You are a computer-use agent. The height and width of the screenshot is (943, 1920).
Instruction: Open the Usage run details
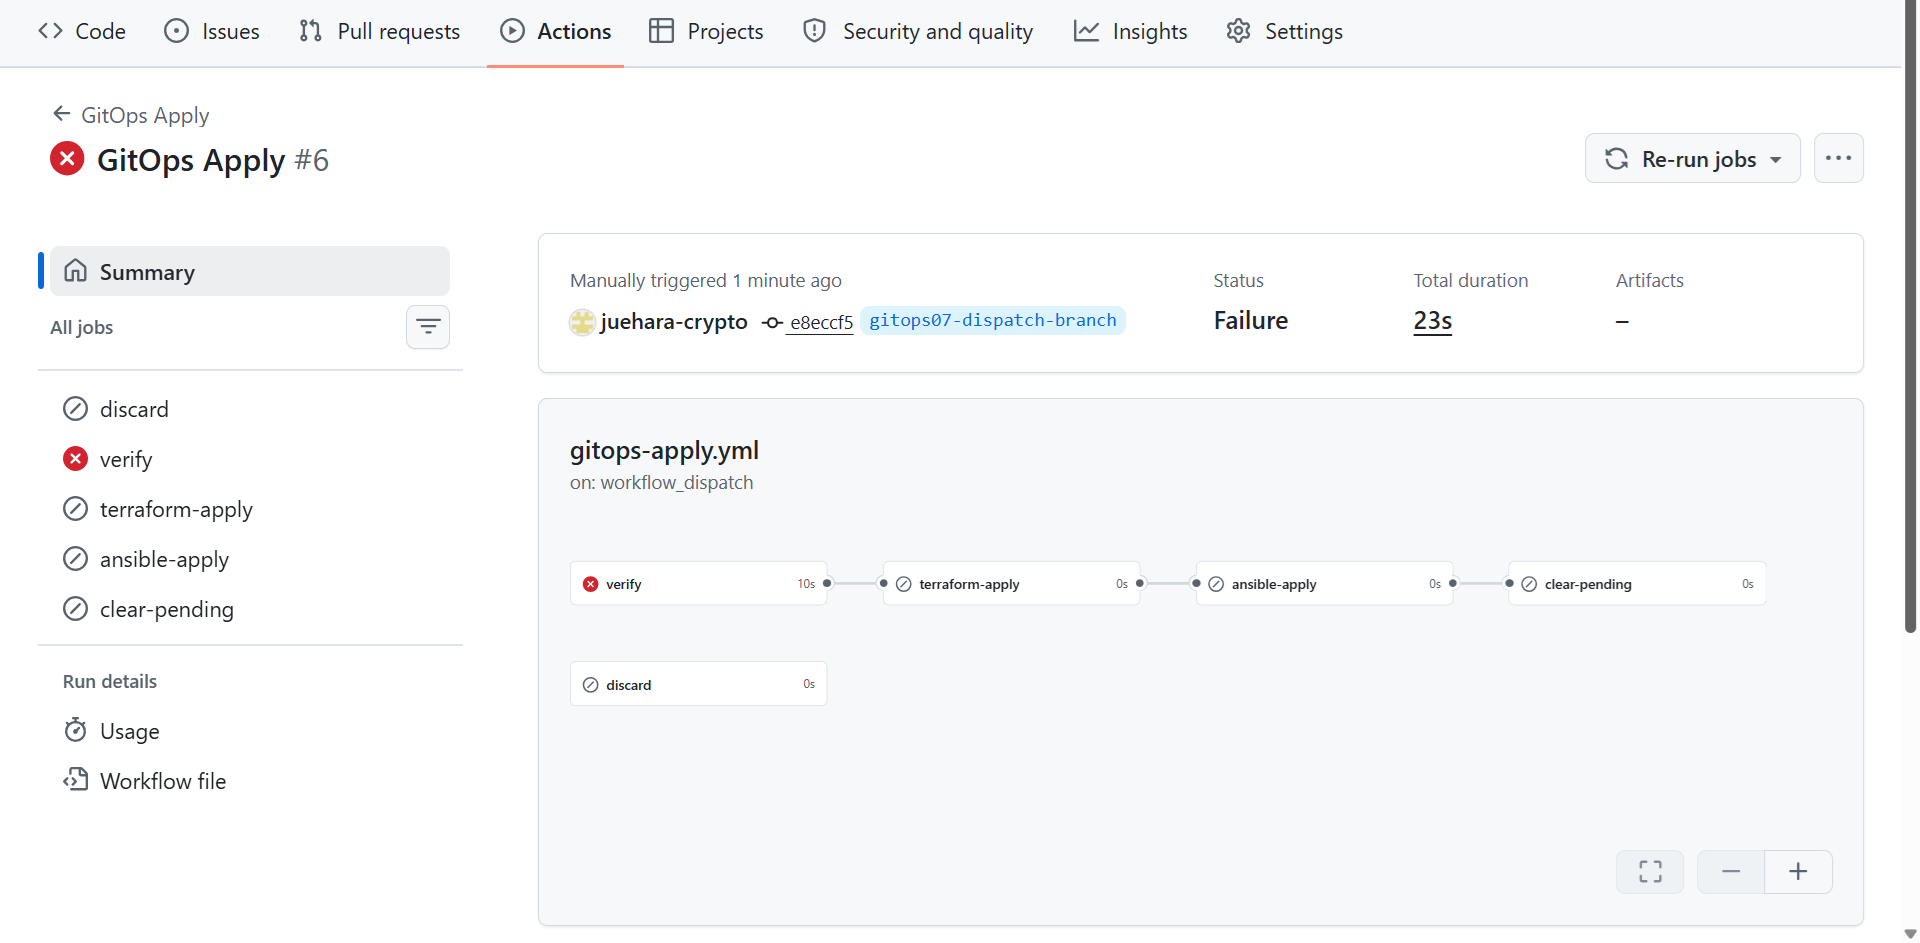coord(250,731)
